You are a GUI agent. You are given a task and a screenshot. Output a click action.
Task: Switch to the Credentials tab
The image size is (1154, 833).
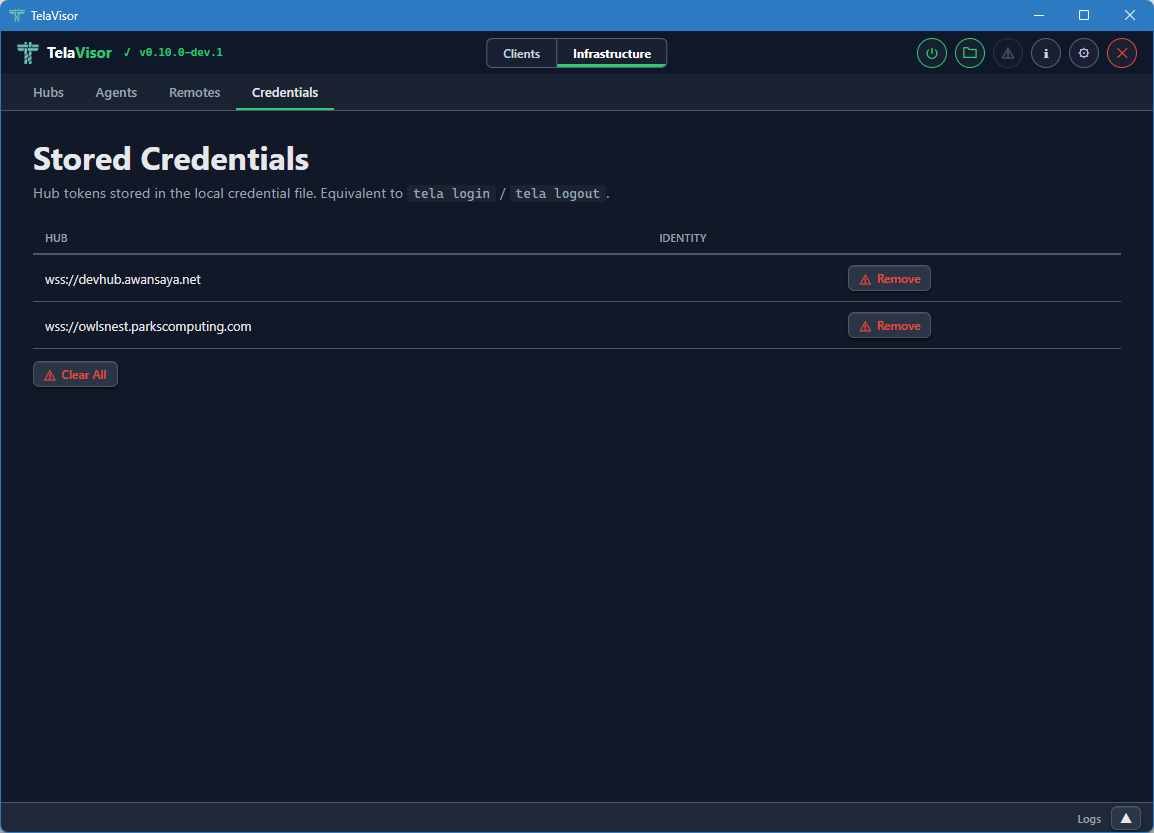(x=284, y=92)
